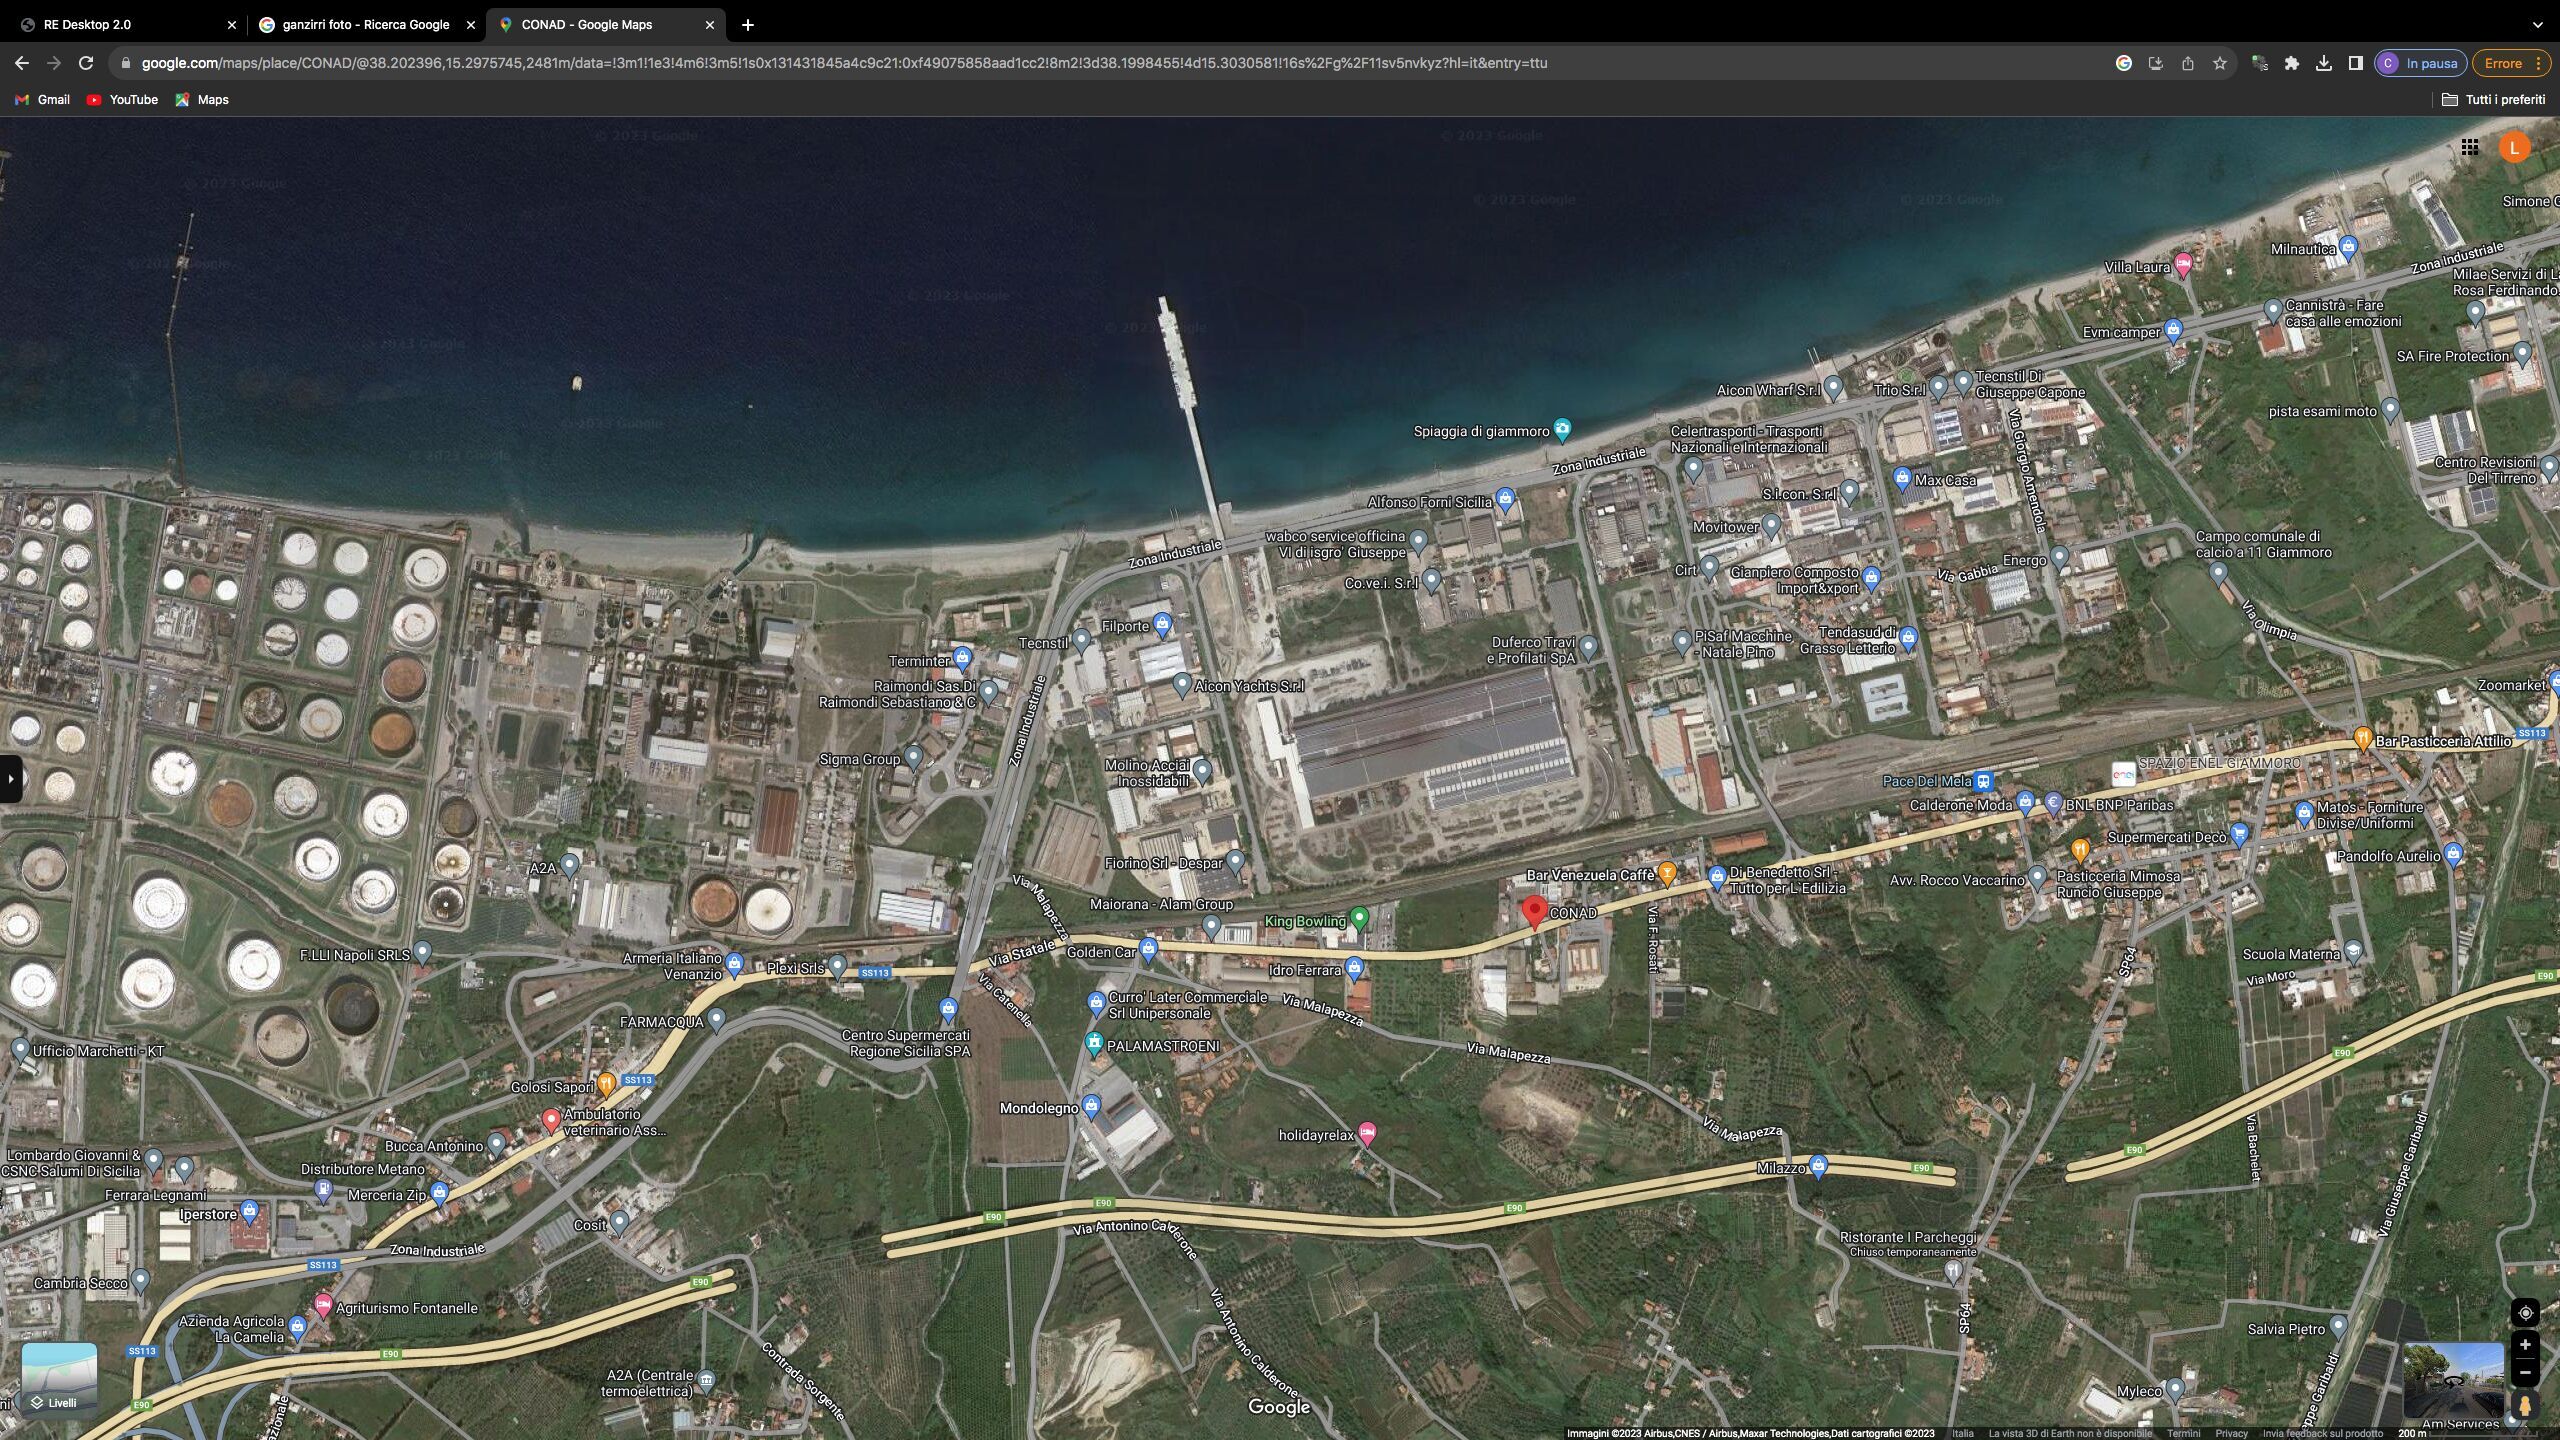
Task: Click the King Bowling map marker
Action: (x=1358, y=916)
